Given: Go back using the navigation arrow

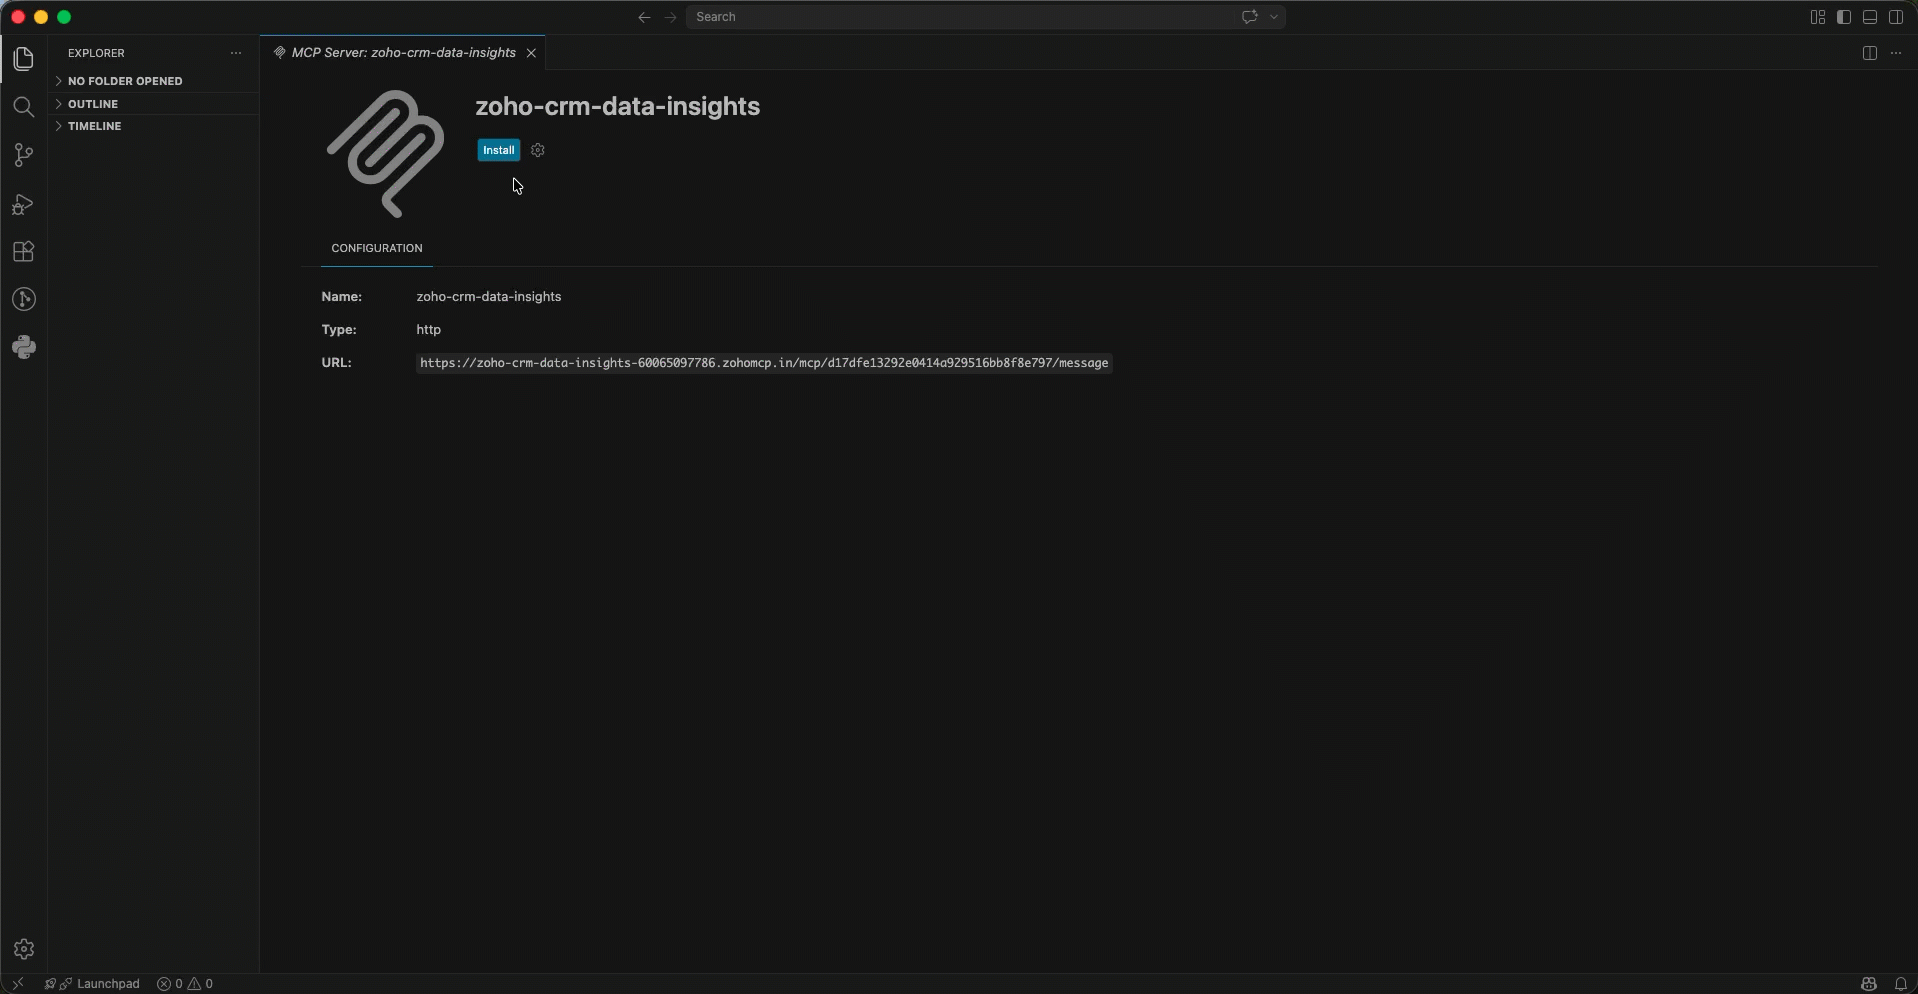Looking at the screenshot, I should [644, 17].
